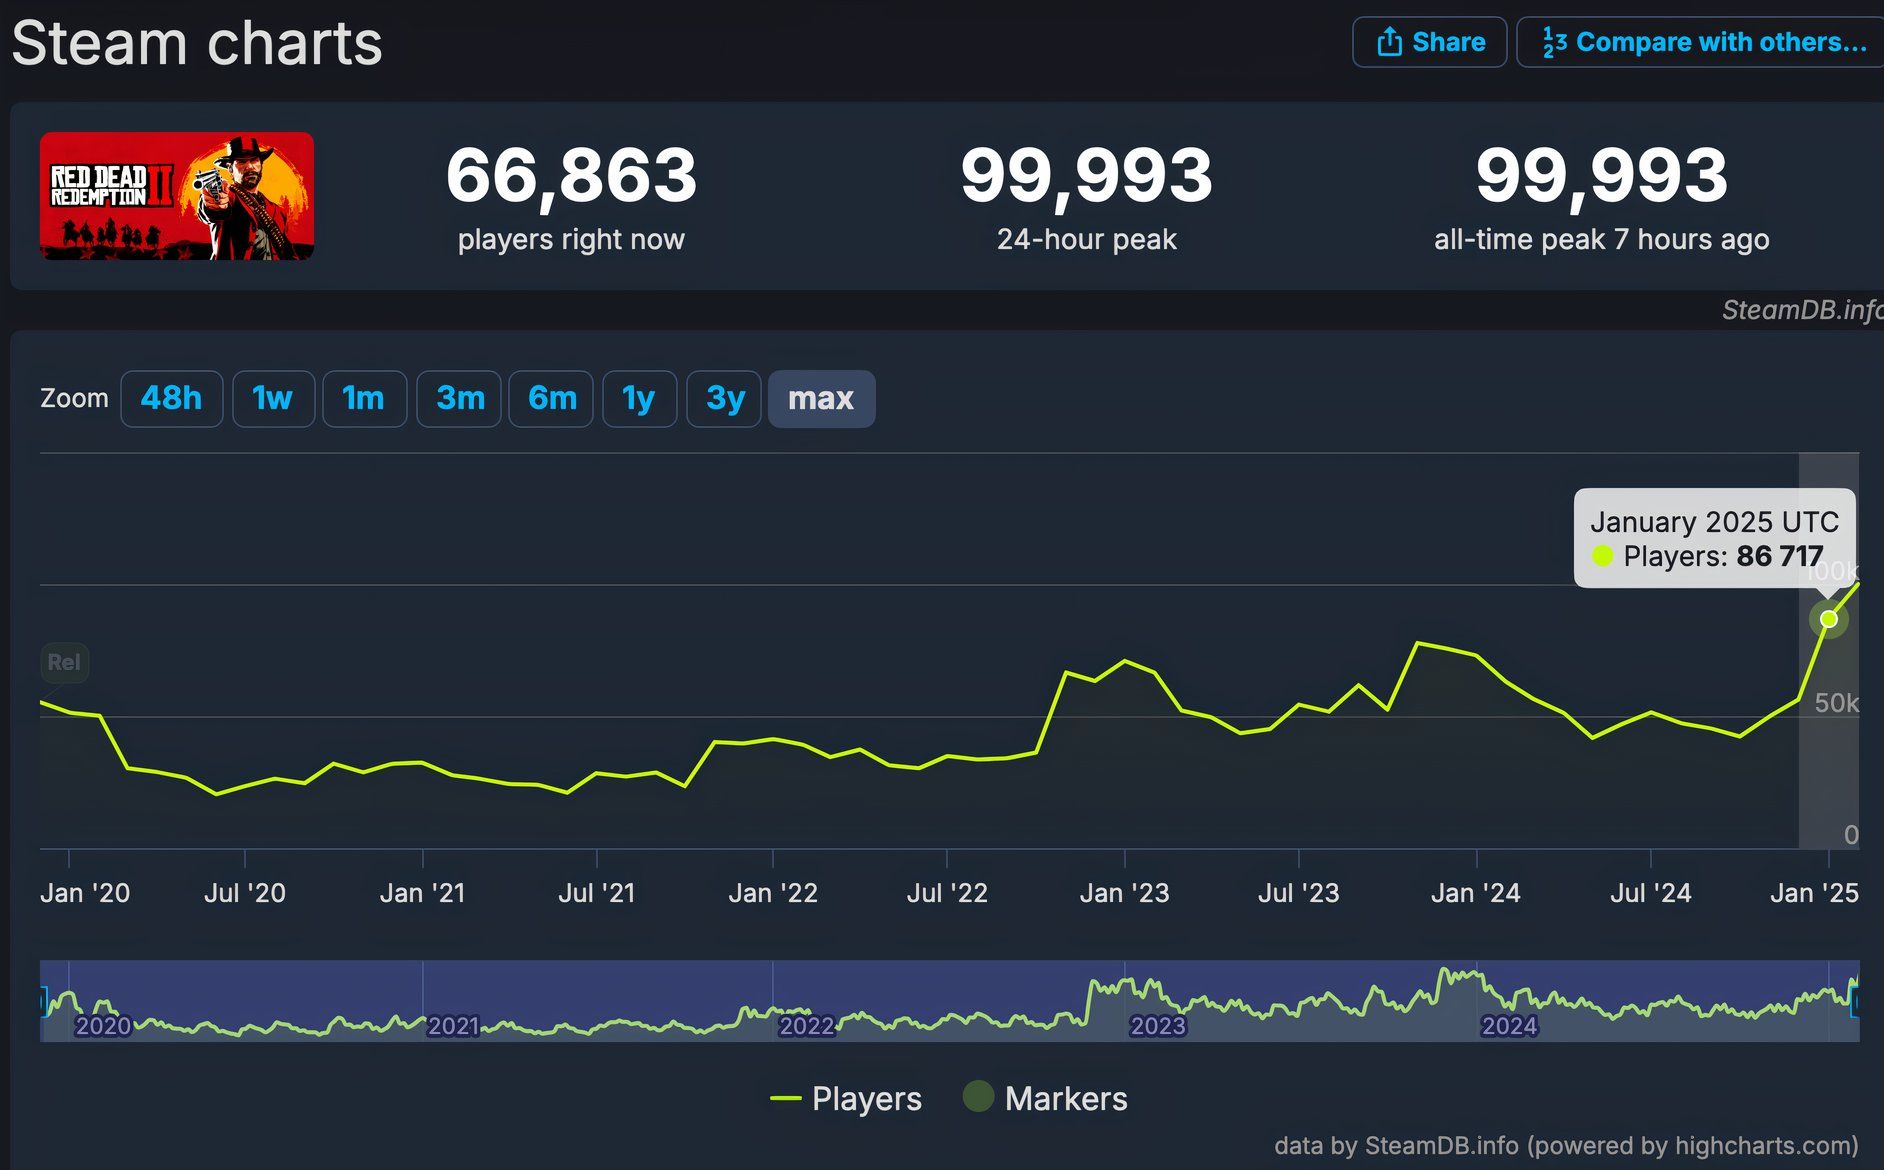The width and height of the screenshot is (1884, 1170).
Task: Click the Markers legend circle icon
Action: click(x=978, y=1096)
